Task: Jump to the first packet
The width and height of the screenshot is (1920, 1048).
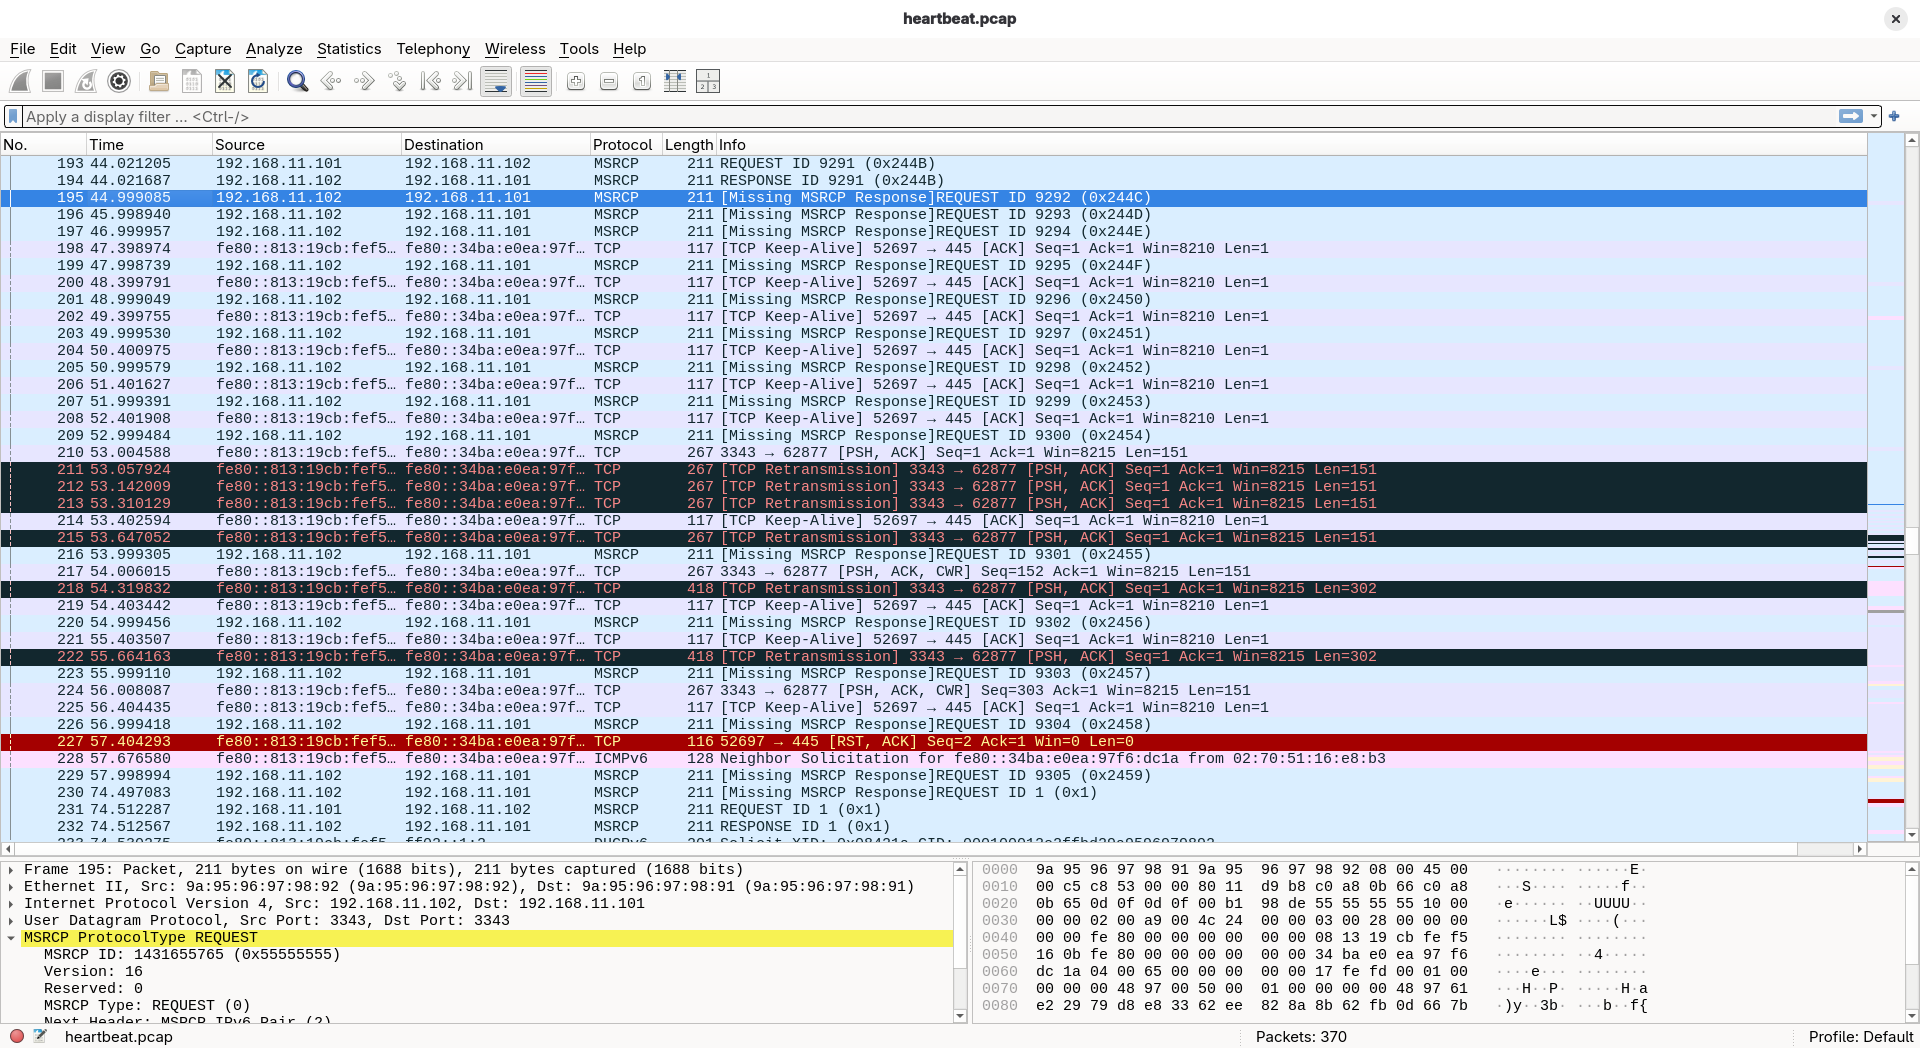Action: (430, 82)
